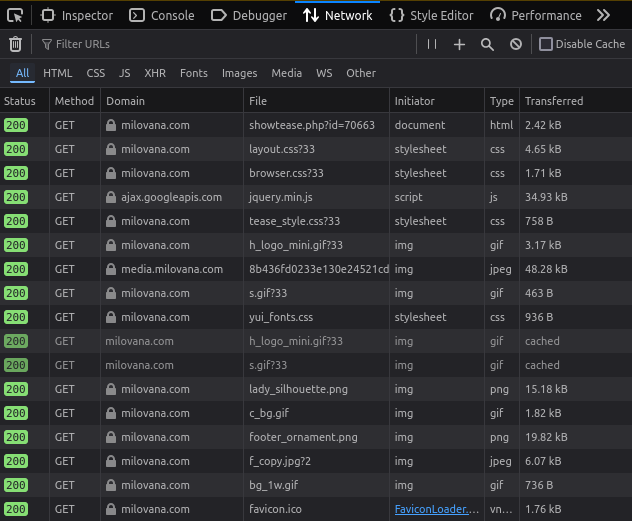This screenshot has width=632, height=521.
Task: Clear network log with trash icon
Action: [15, 44]
